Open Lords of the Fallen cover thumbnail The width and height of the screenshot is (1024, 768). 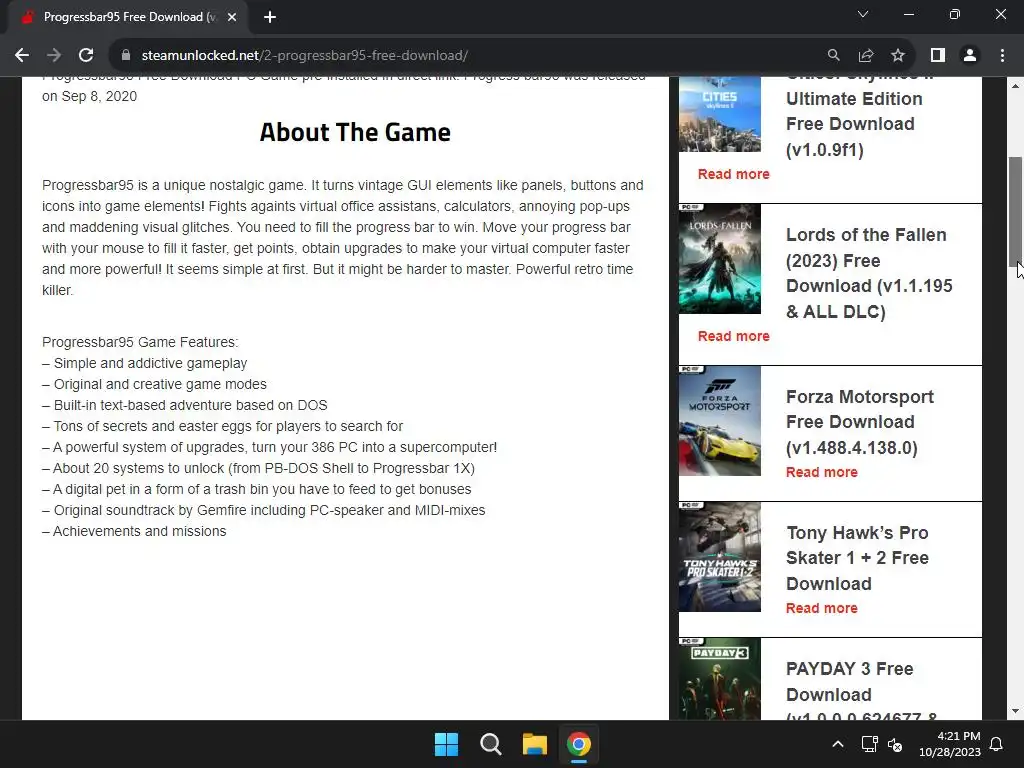[x=720, y=259]
